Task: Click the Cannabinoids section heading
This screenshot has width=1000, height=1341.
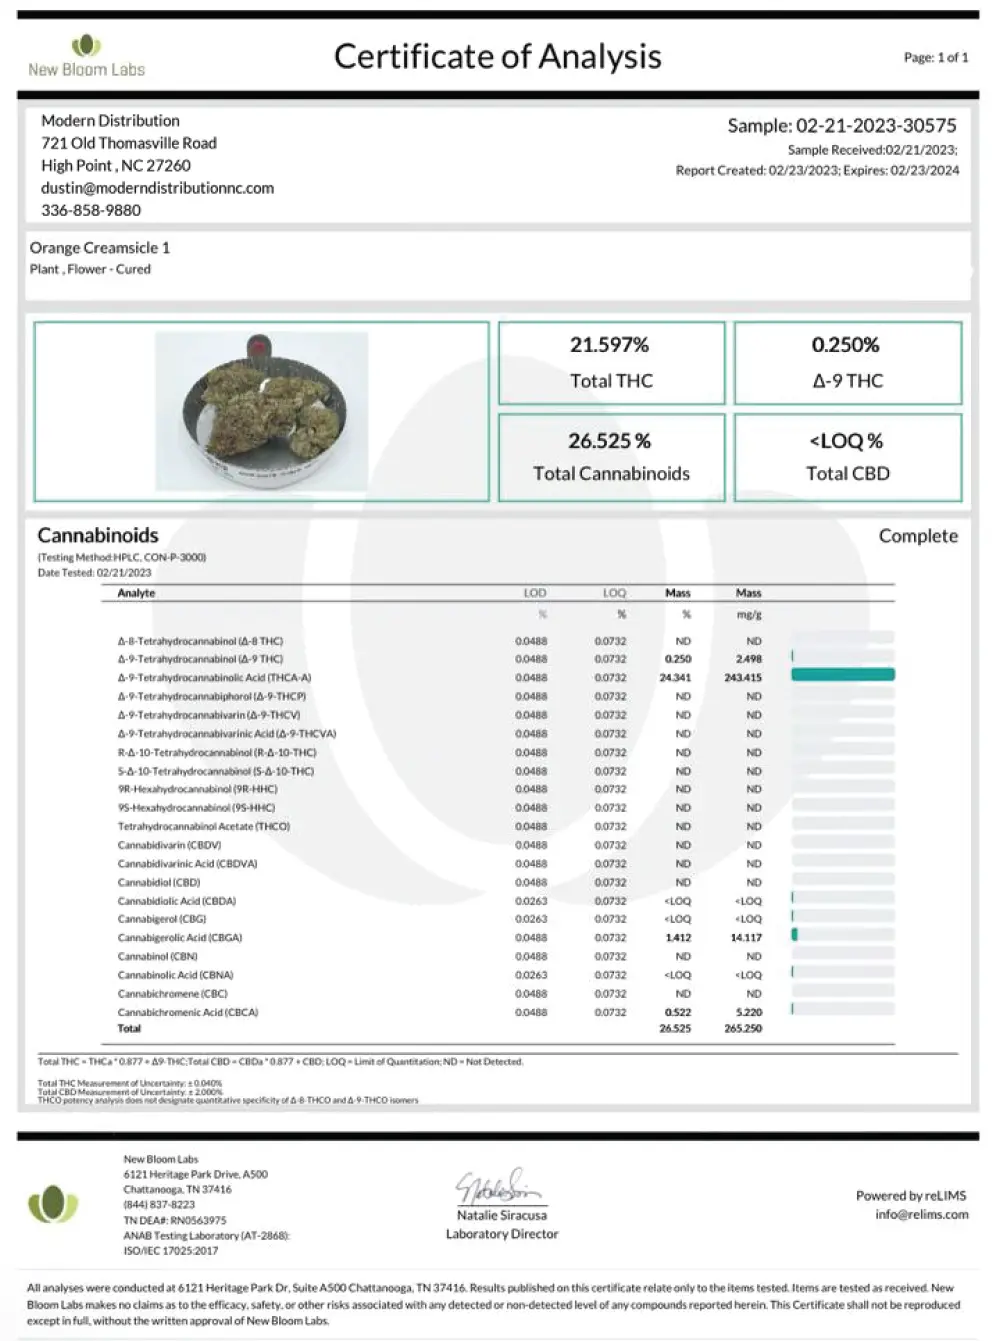Action: [98, 535]
